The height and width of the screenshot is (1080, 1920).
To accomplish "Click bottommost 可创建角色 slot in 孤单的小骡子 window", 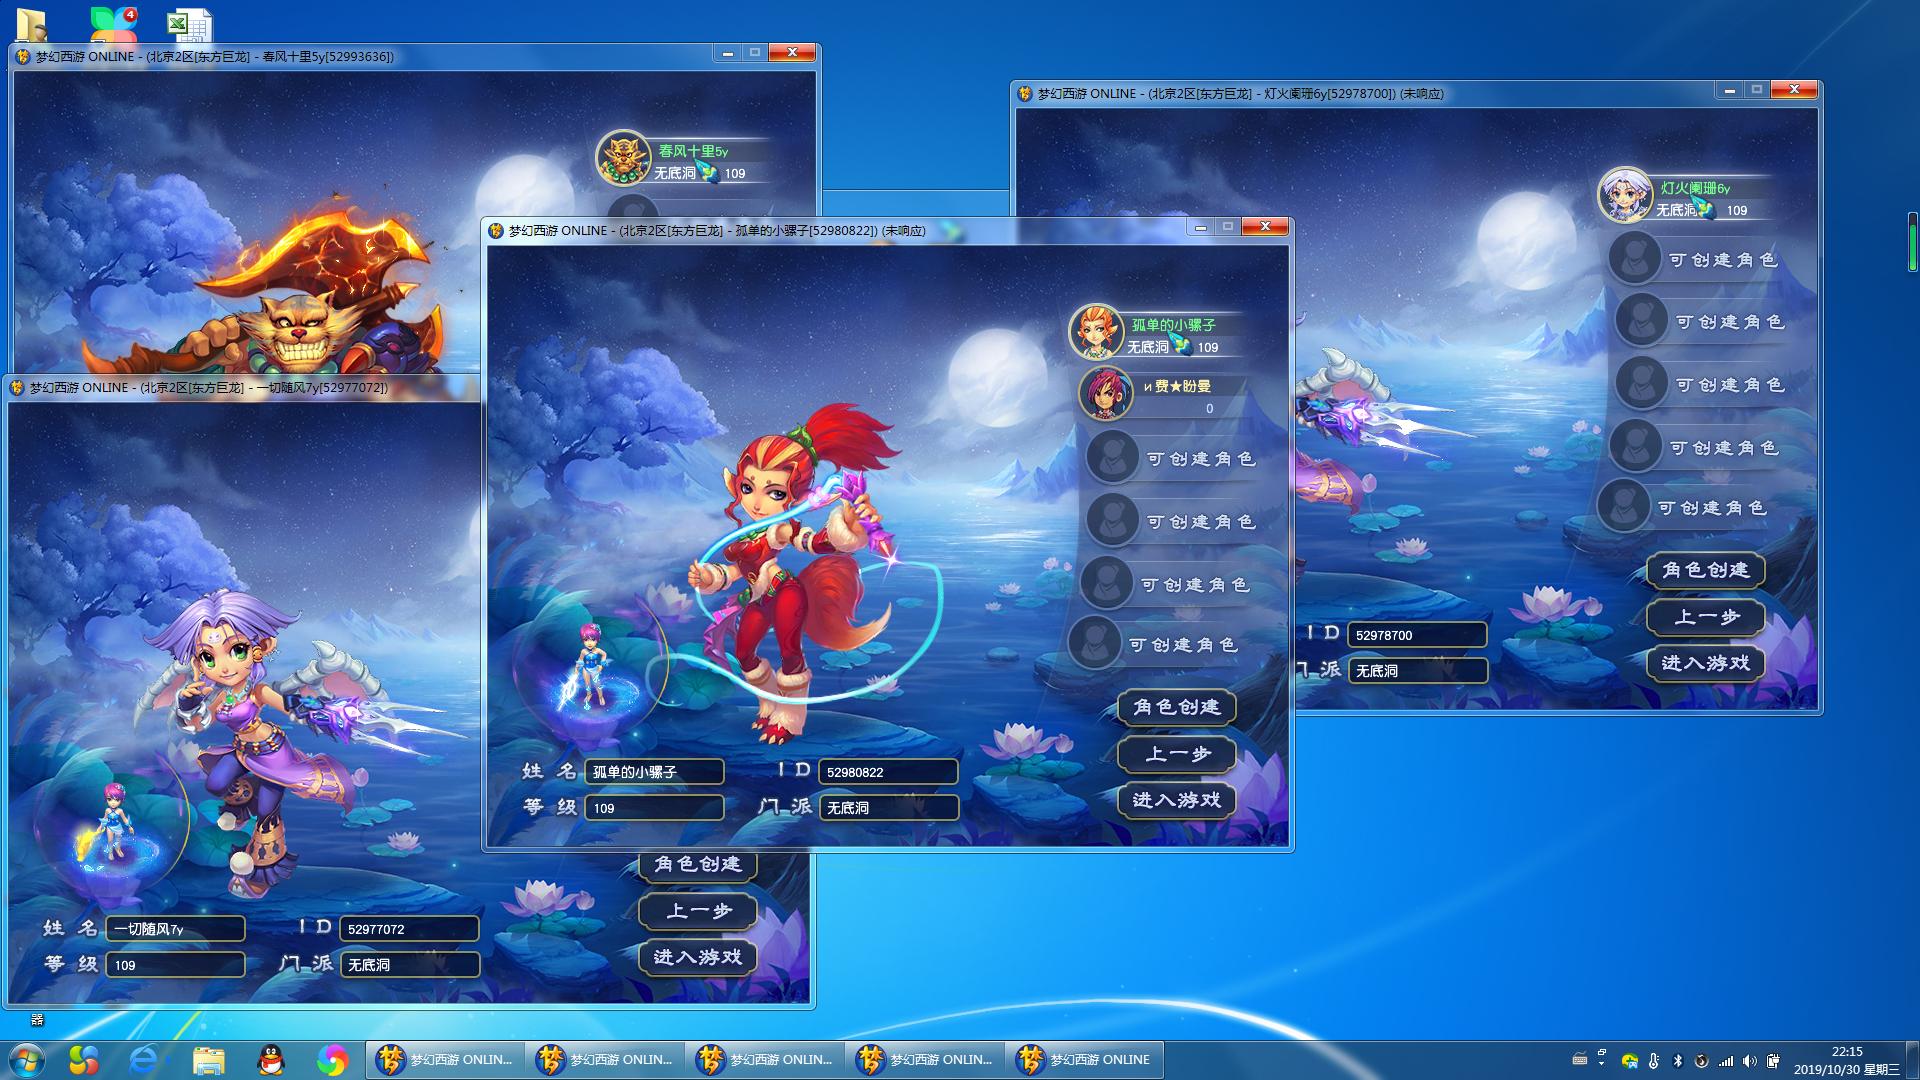I will point(1153,644).
